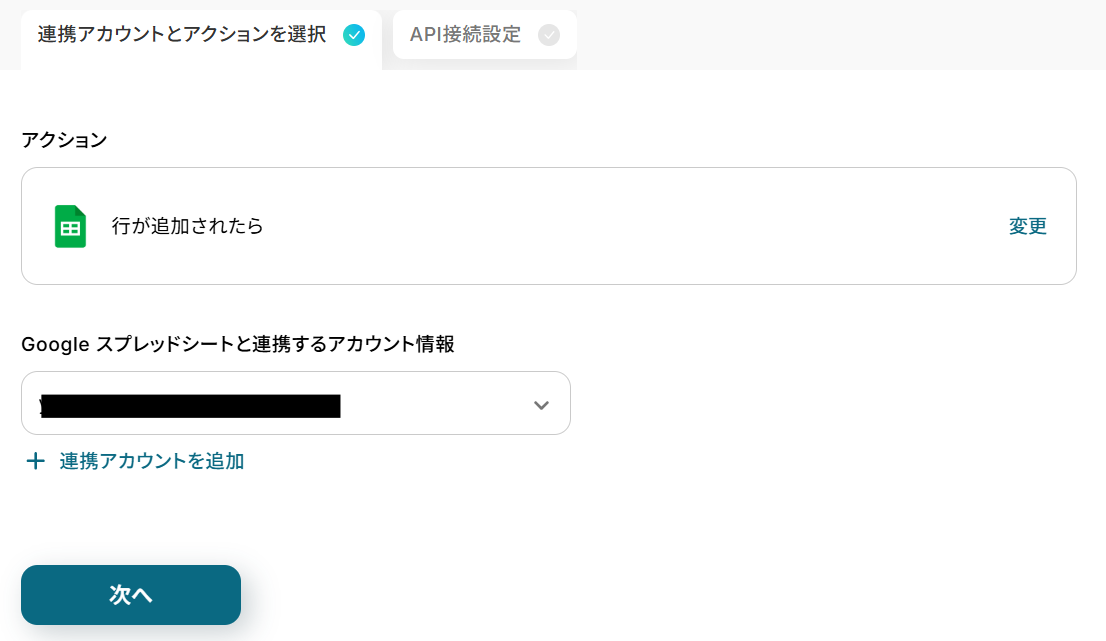Click the Google Sheets icon in action card
The image size is (1106, 641).
point(71,226)
